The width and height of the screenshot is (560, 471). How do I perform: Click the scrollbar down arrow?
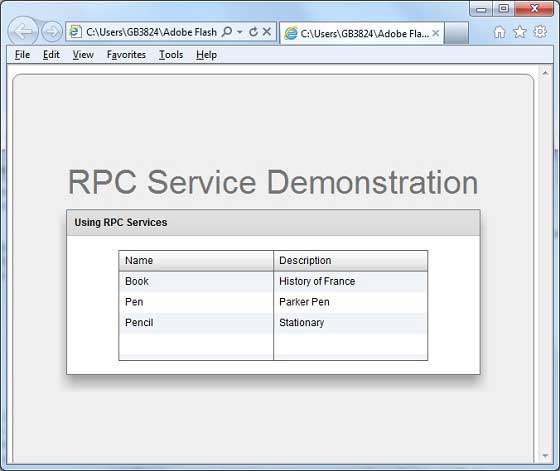coord(545,455)
